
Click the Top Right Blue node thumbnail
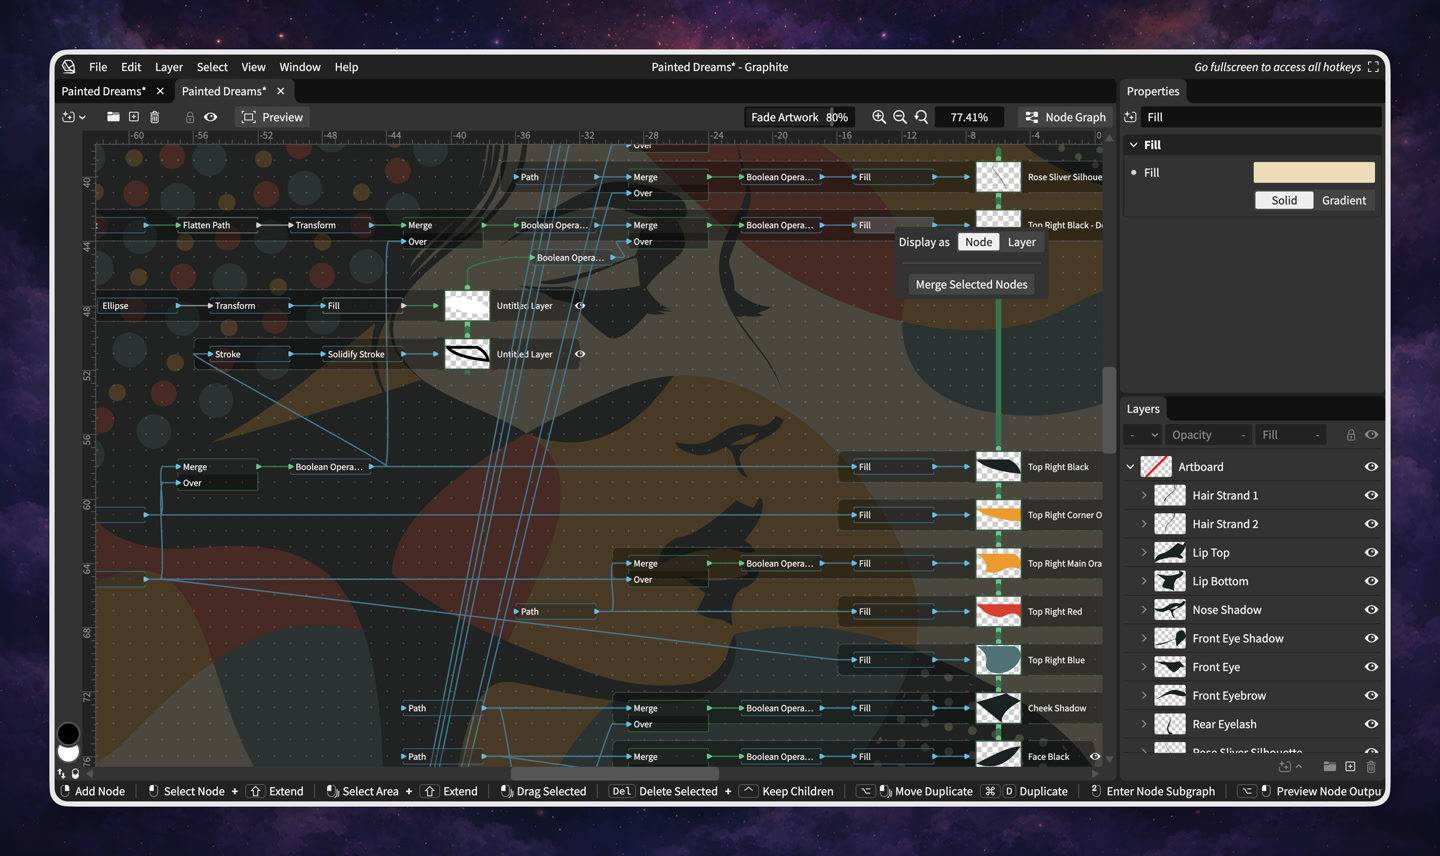coord(998,660)
